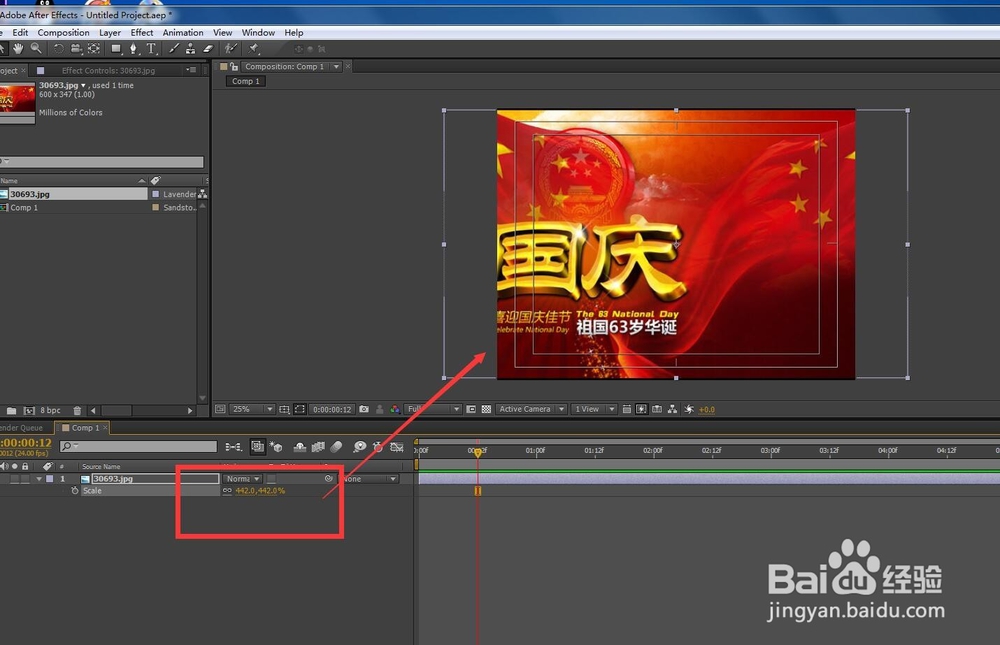Select the Horizontal Type tool
The image size is (1000, 645).
[151, 48]
